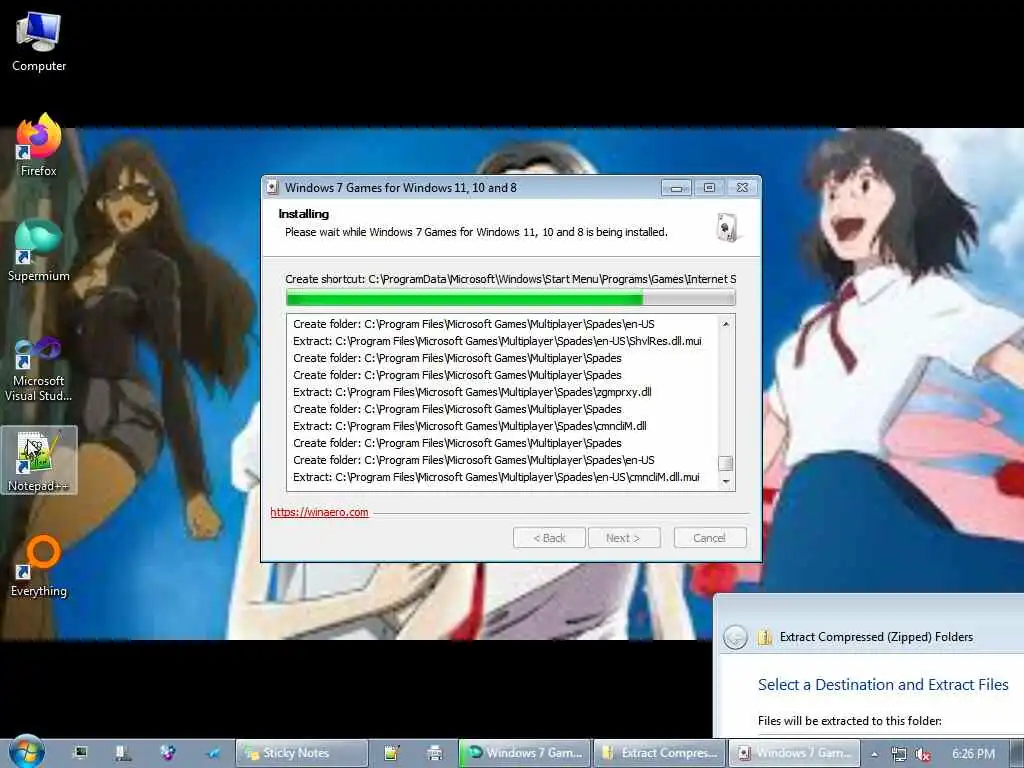Click the back arrow in the Extract Compressed window
This screenshot has height=768, width=1024.
[x=735, y=637]
